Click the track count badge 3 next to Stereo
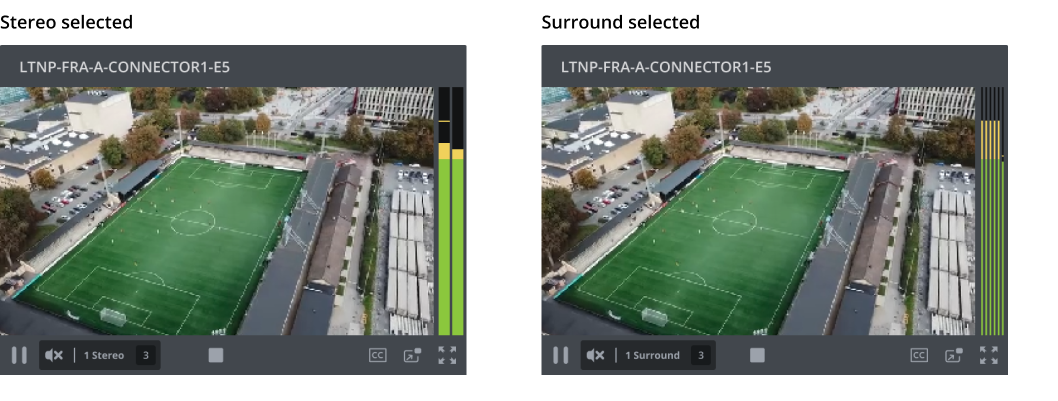1058x401 pixels. [x=146, y=355]
